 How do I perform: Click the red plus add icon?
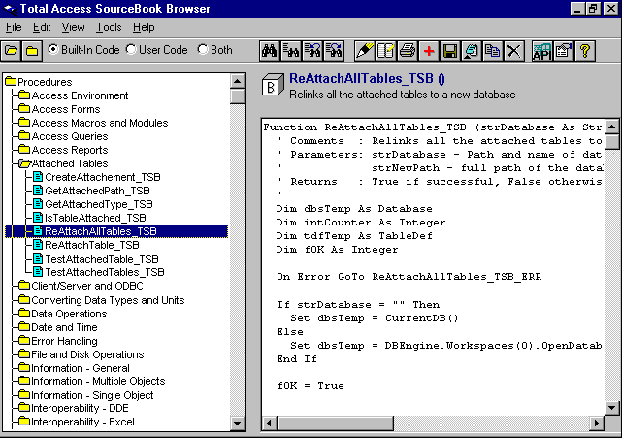pyautogui.click(x=428, y=51)
